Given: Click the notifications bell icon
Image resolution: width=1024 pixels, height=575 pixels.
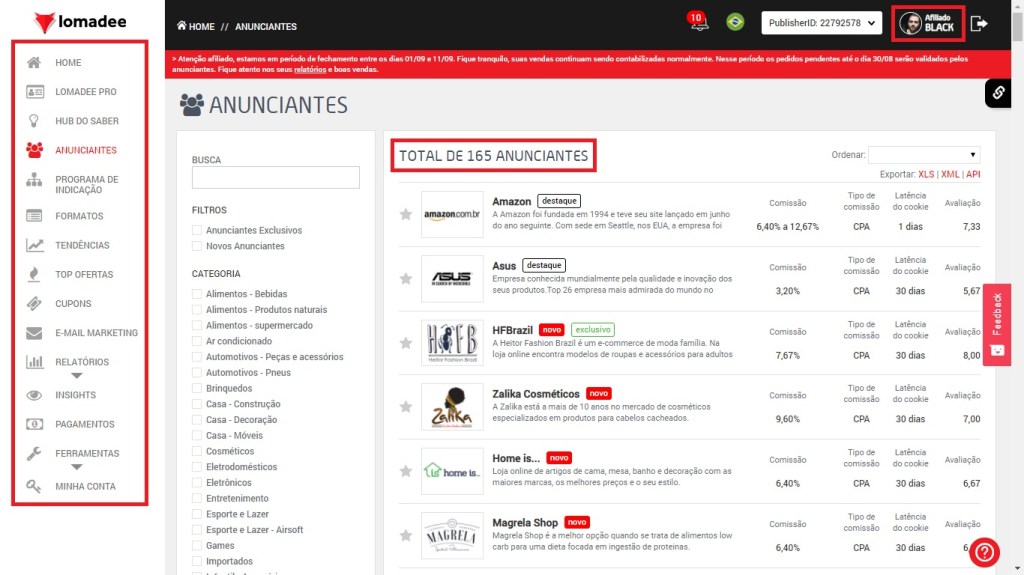Looking at the screenshot, I should pos(697,23).
